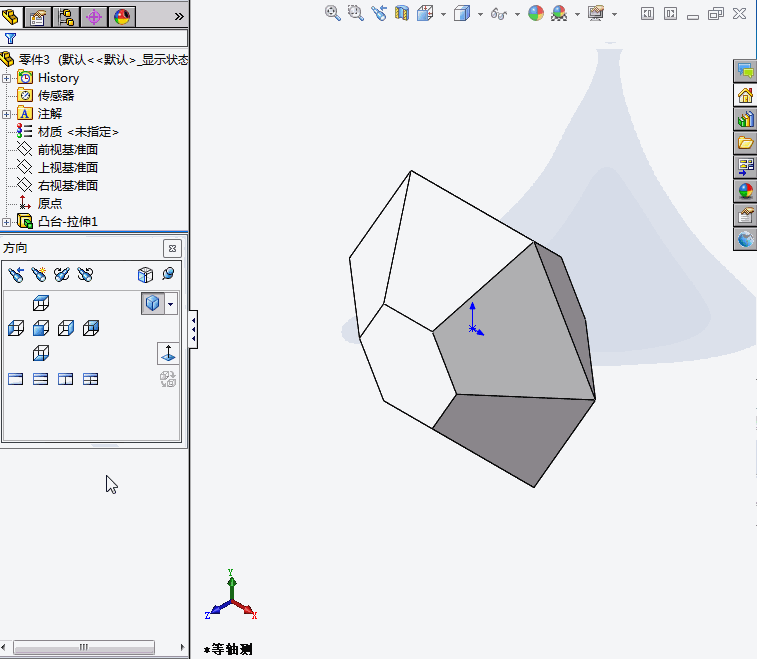Open View Orientation dropdown arrow

point(443,14)
